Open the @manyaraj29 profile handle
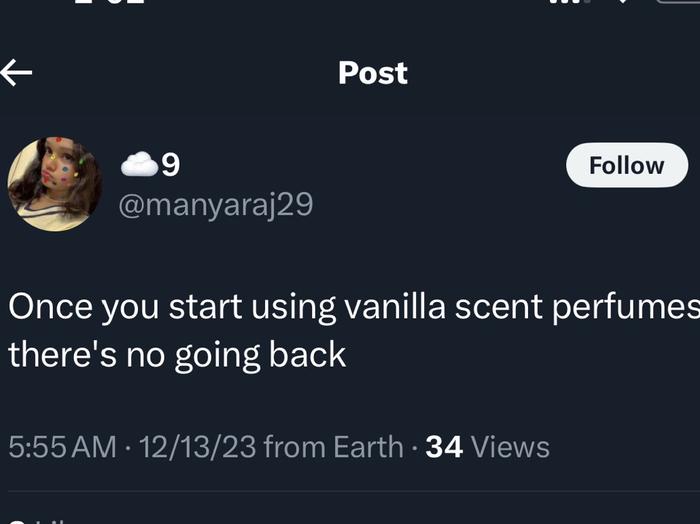This screenshot has height=524, width=700. (216, 205)
